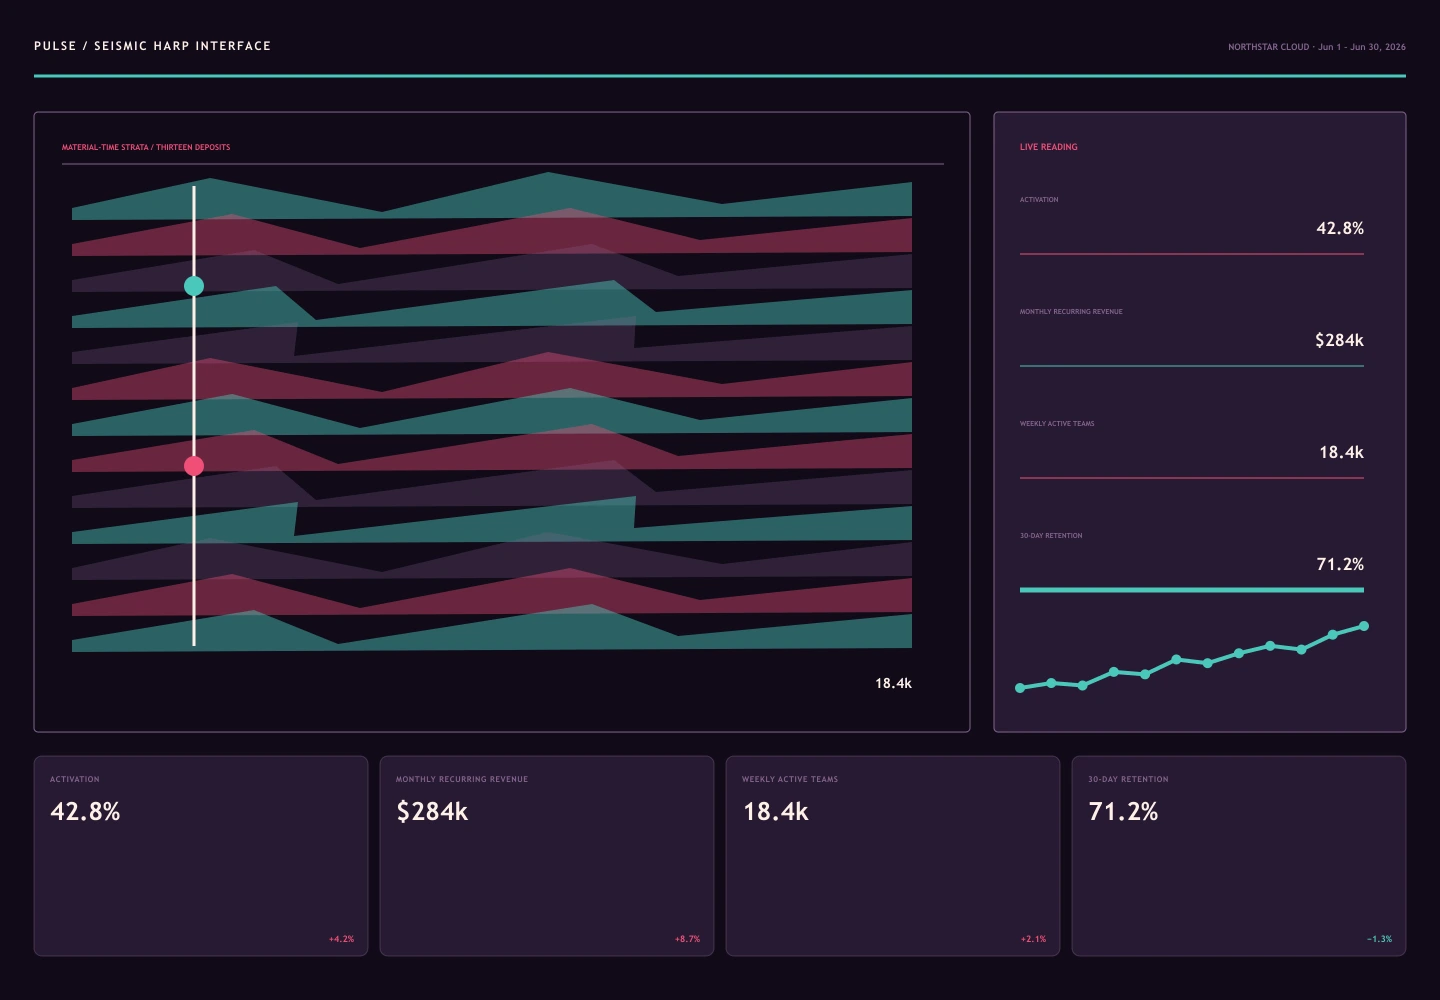
Task: Click the "PULSE / SEISMIC HARP INTERFACE" title
Action: 152,46
